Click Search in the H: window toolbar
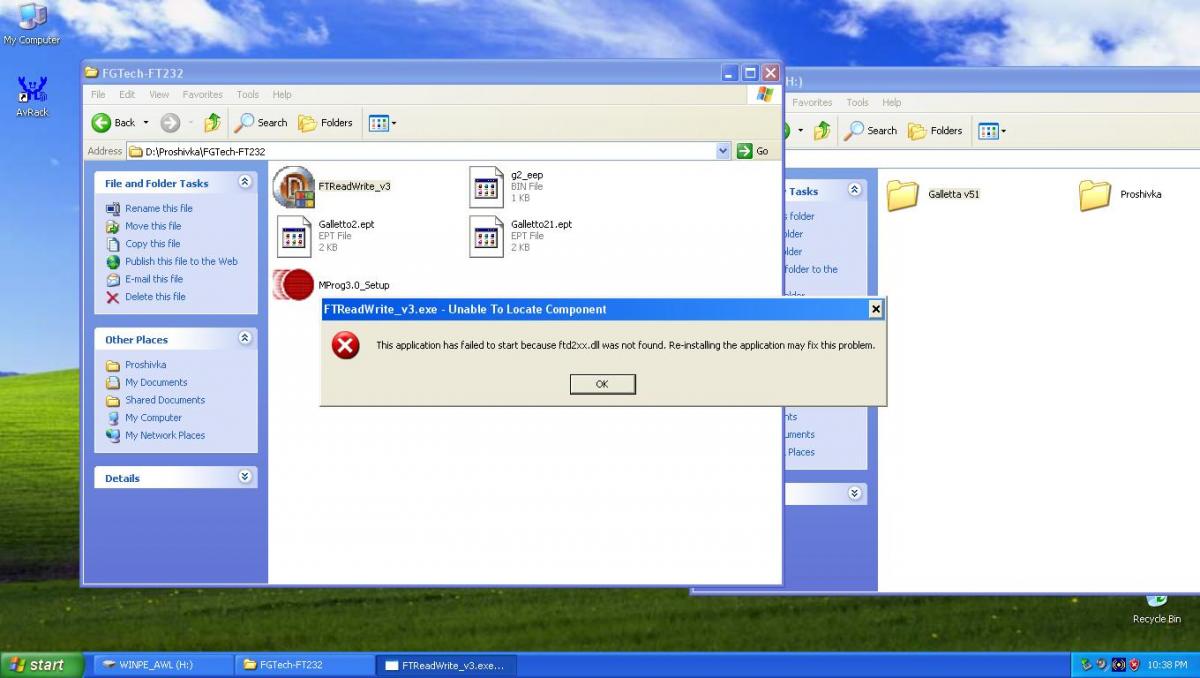This screenshot has height=678, width=1200. 871,131
